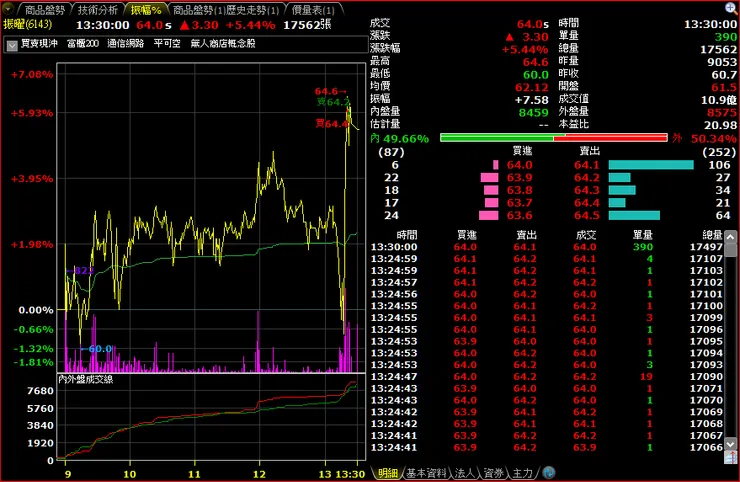Click the 無人商店概念股 tag
Screen dimensions: 740x482
tap(223, 43)
